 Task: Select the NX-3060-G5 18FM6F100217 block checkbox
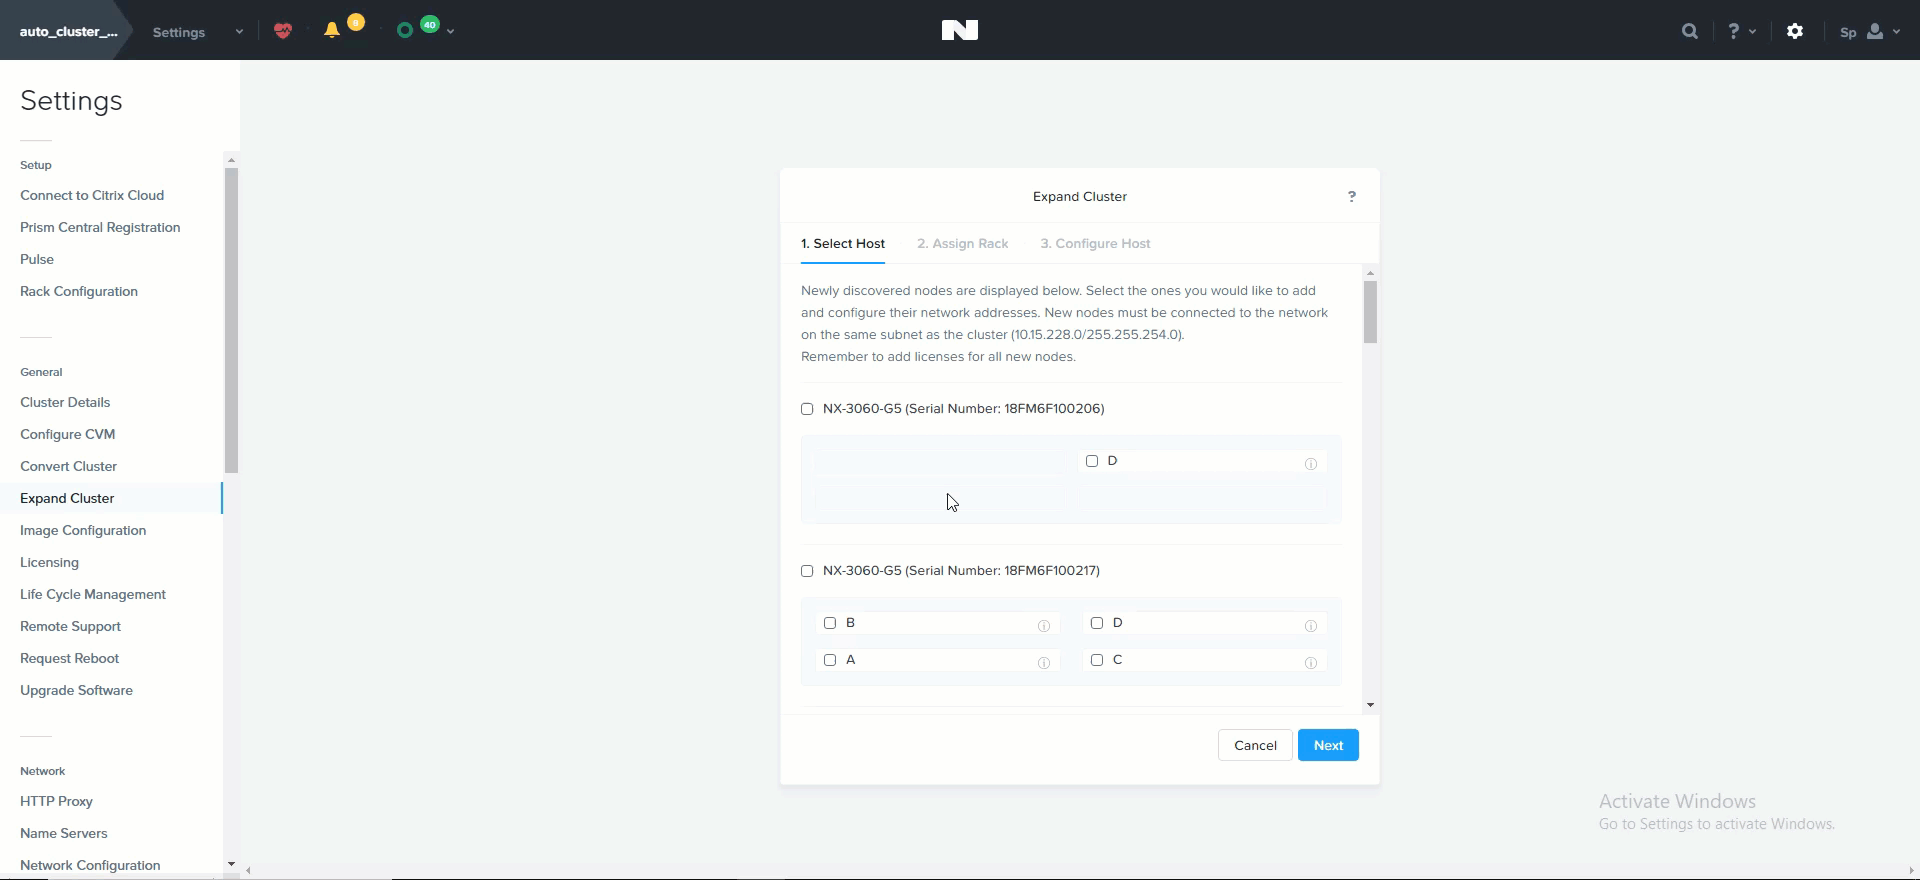[807, 571]
